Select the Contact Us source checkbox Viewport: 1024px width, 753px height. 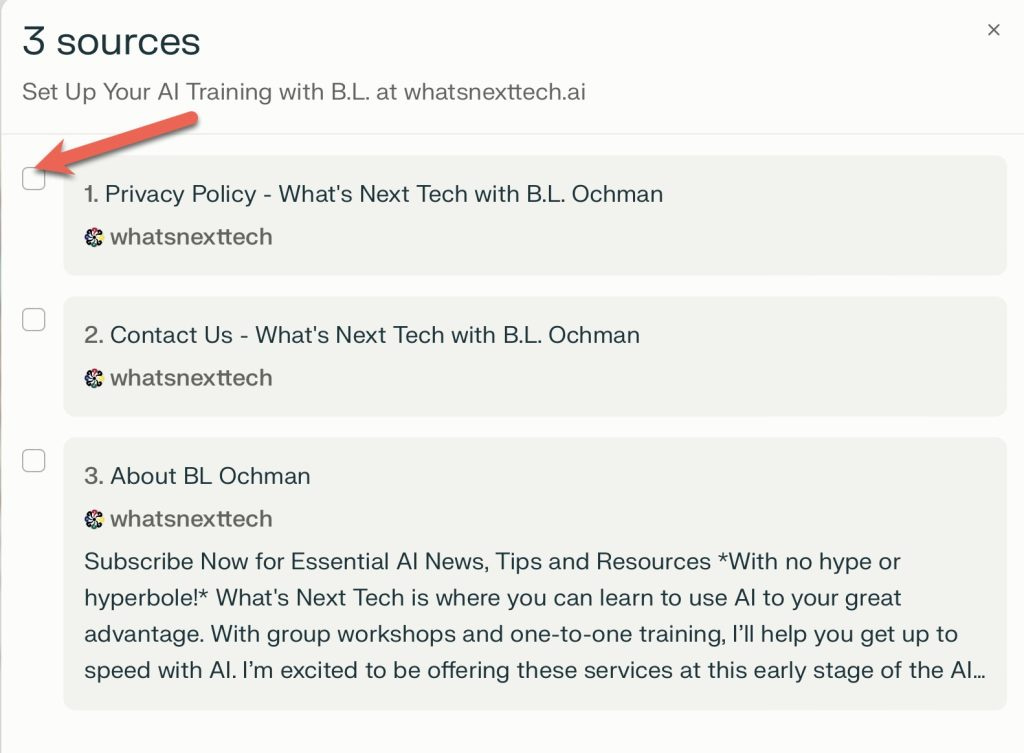click(33, 320)
